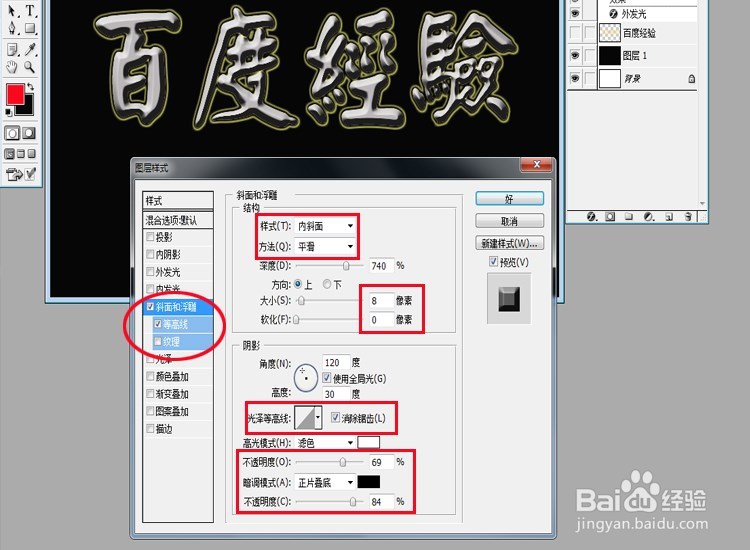The width and height of the screenshot is (750, 550).
Task: Select the Eyedropper tool
Action: tap(30, 49)
